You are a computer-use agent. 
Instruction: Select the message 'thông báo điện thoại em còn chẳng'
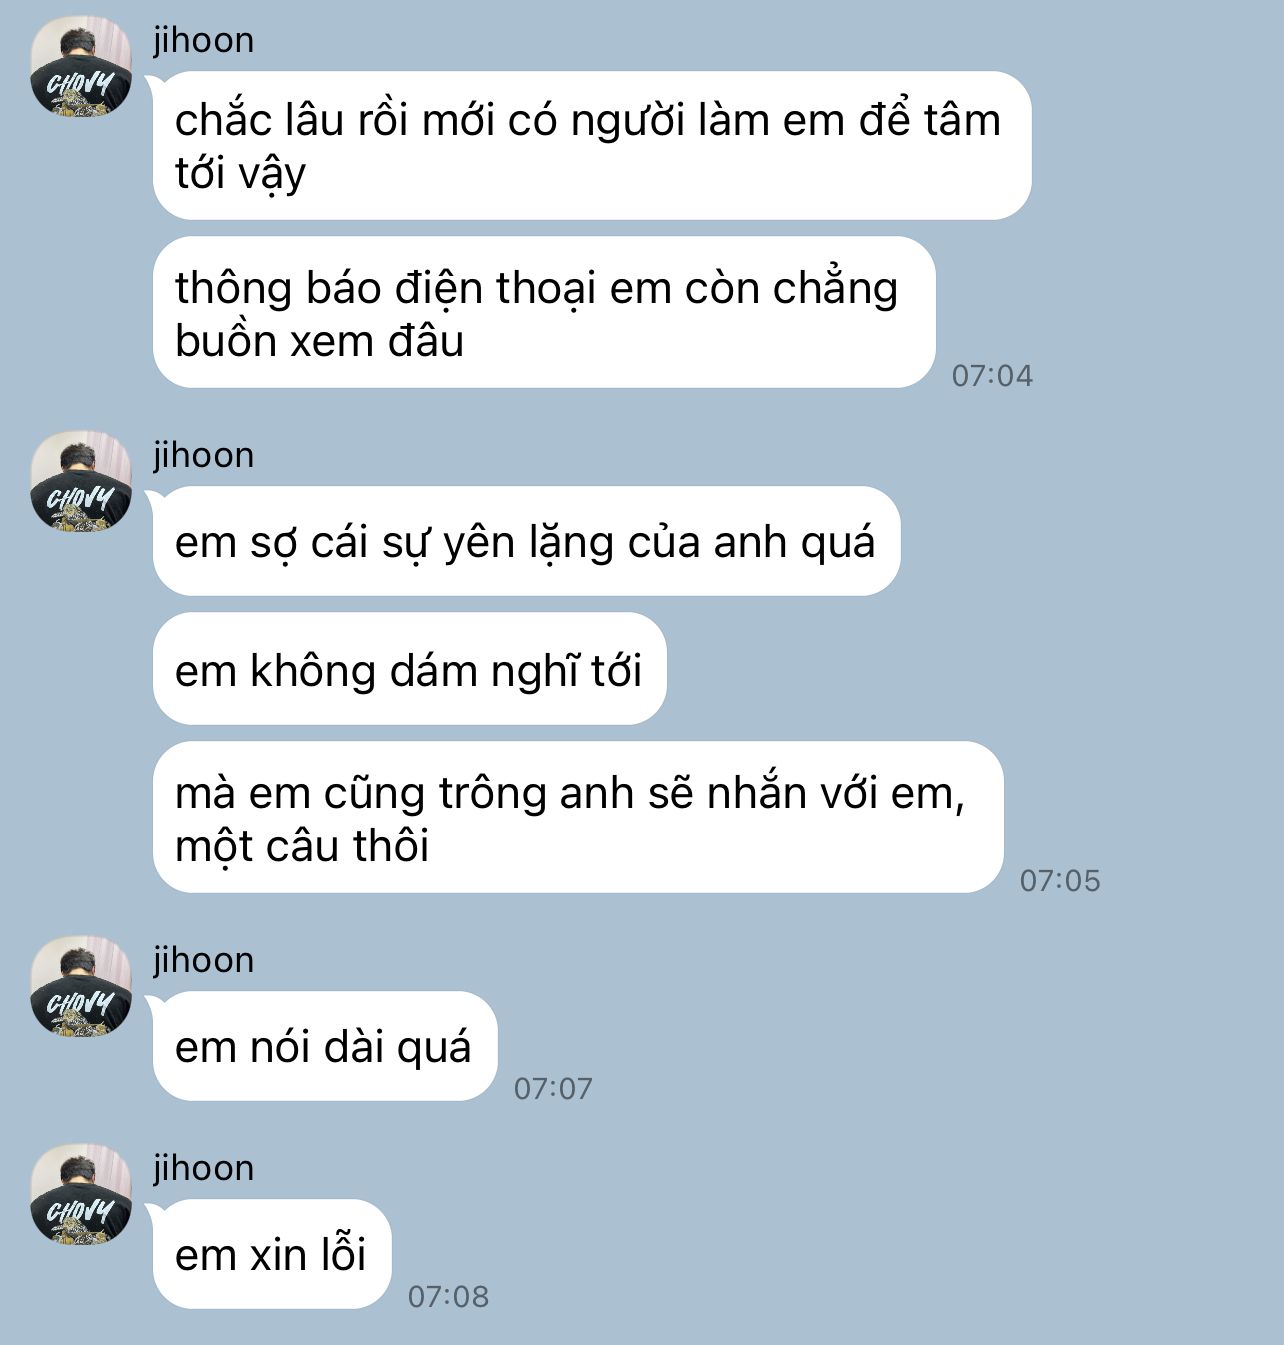point(544,312)
